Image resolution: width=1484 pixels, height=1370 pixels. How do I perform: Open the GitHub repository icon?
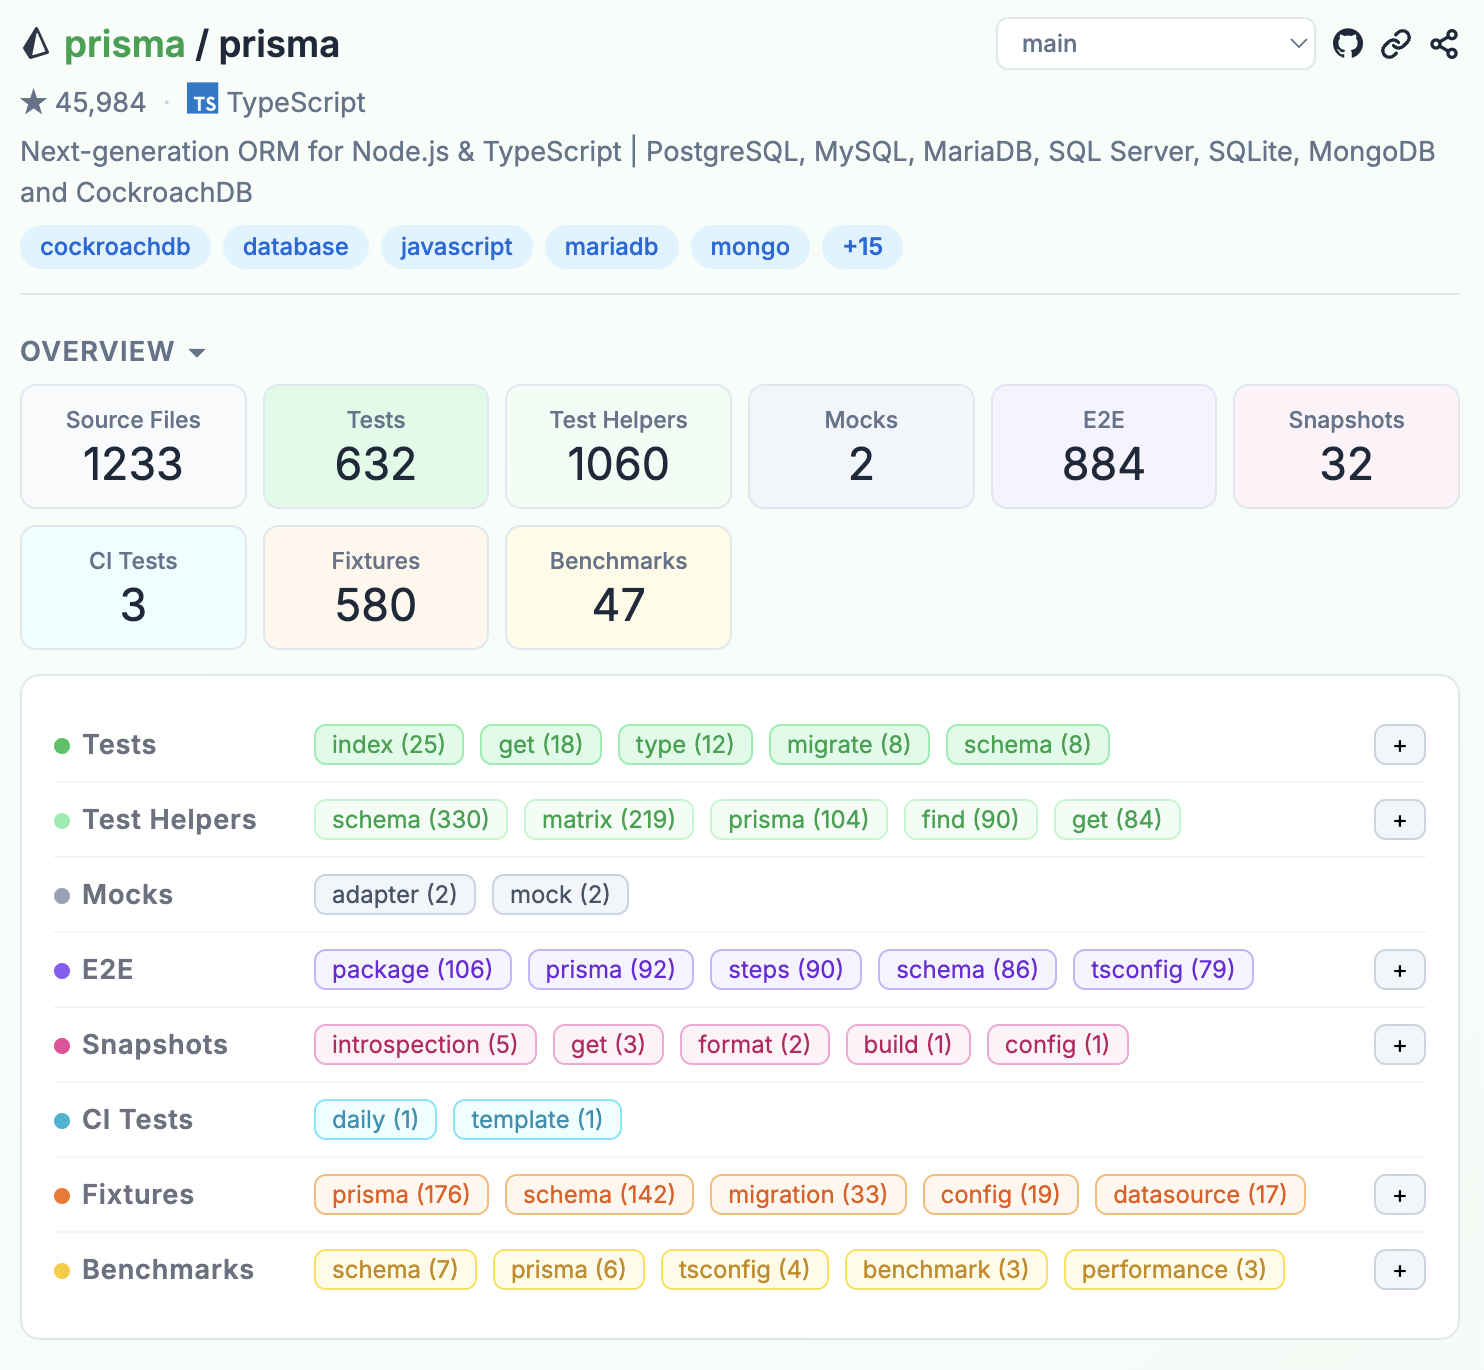pyautogui.click(x=1348, y=44)
